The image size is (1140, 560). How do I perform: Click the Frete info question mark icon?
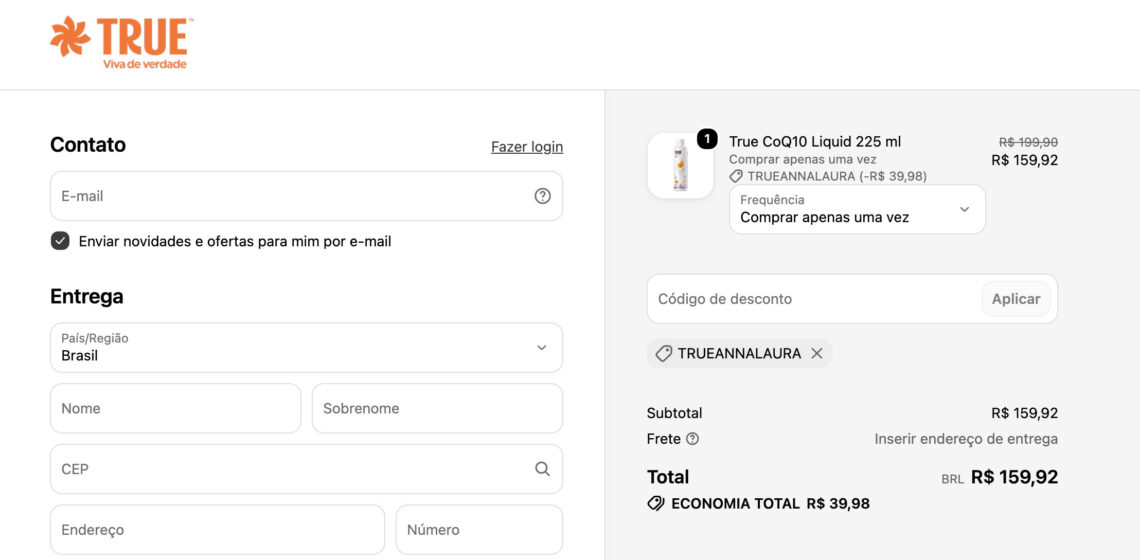(x=692, y=439)
